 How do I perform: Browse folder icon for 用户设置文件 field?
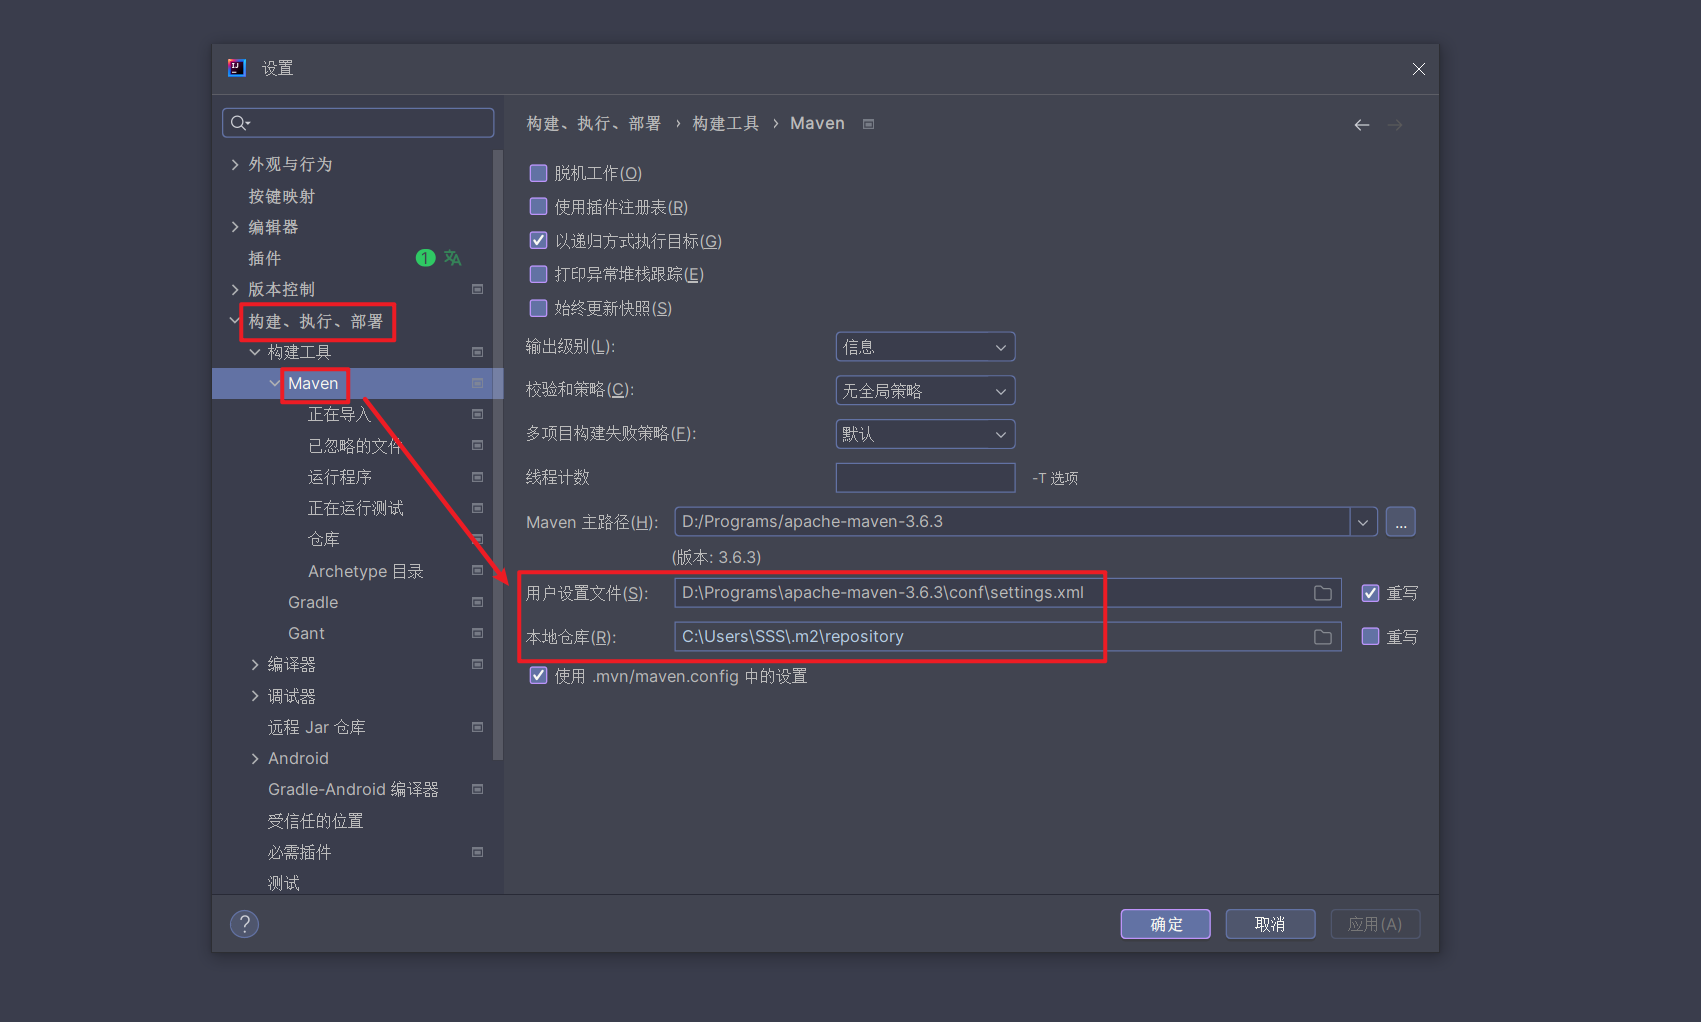coord(1322,593)
